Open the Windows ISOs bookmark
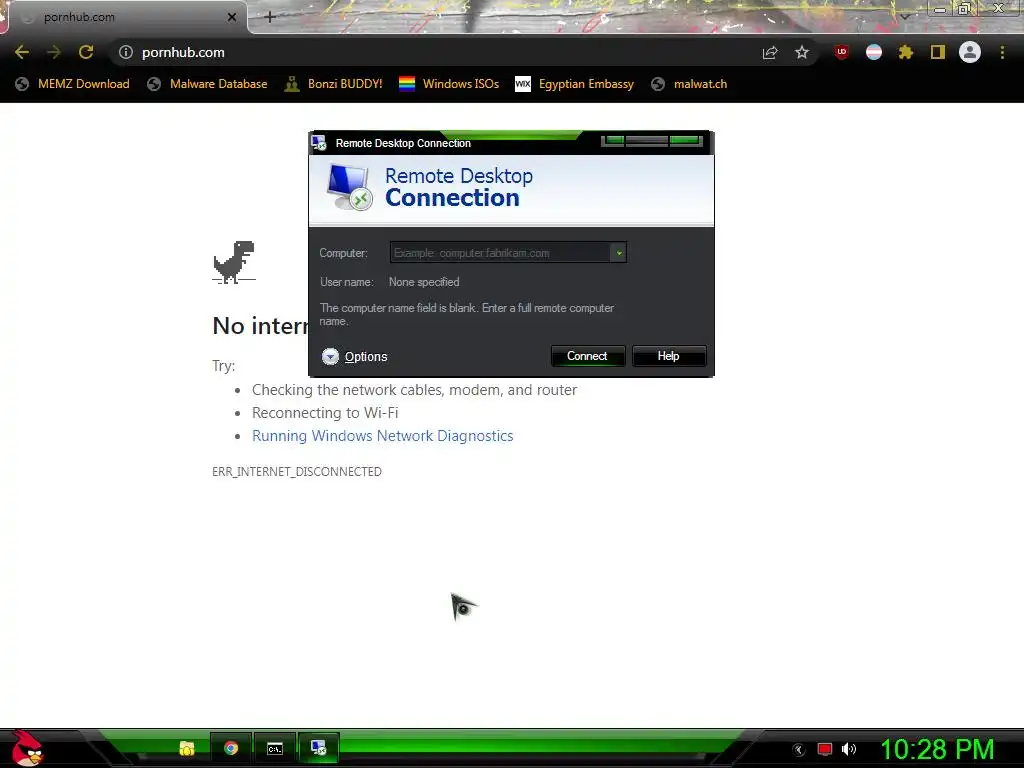 click(449, 84)
